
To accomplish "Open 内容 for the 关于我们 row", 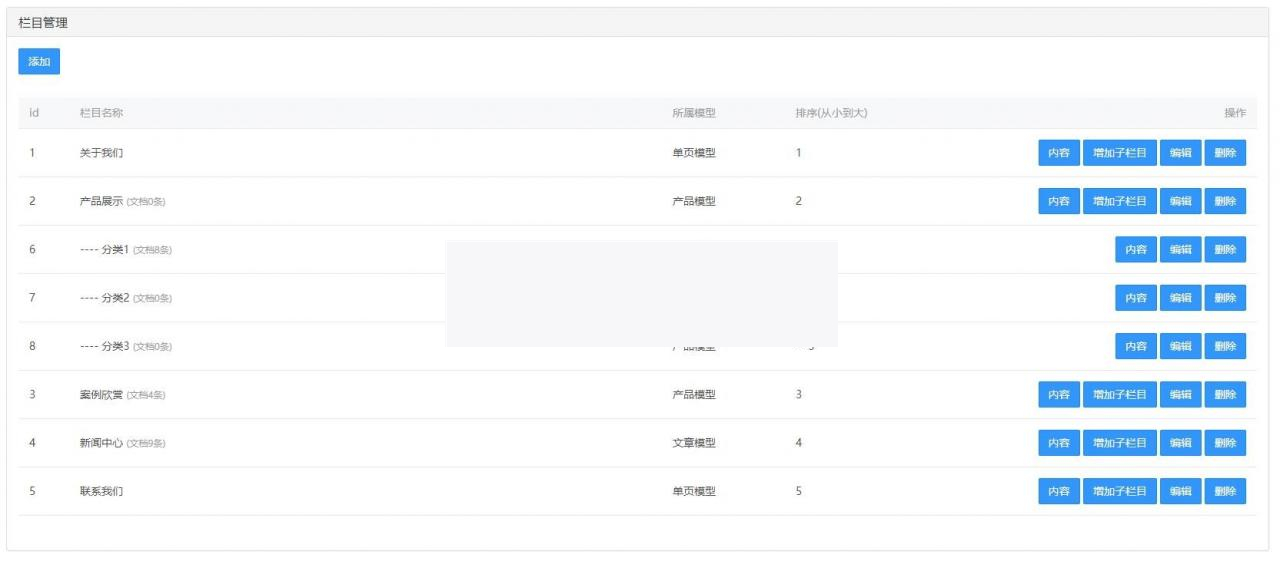I will (x=1058, y=153).
